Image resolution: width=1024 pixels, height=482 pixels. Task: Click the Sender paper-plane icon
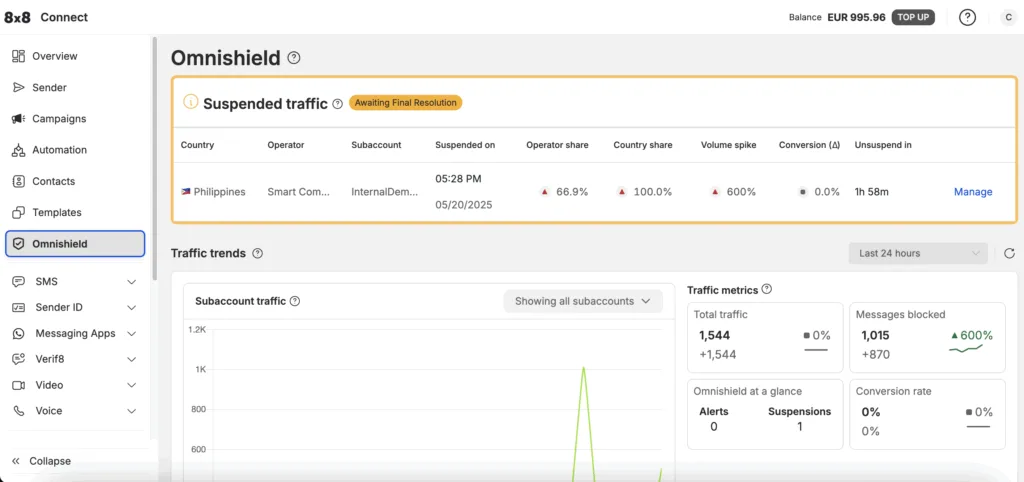[x=18, y=88]
